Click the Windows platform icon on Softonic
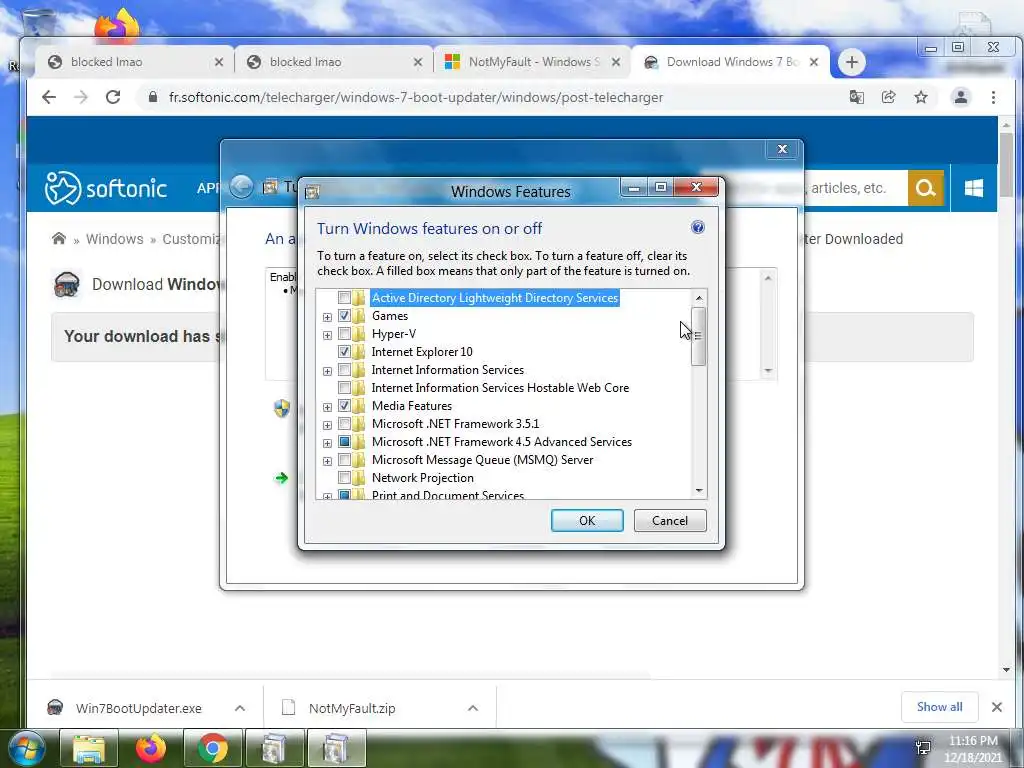Screen dimensions: 1024x768 [x=974, y=188]
